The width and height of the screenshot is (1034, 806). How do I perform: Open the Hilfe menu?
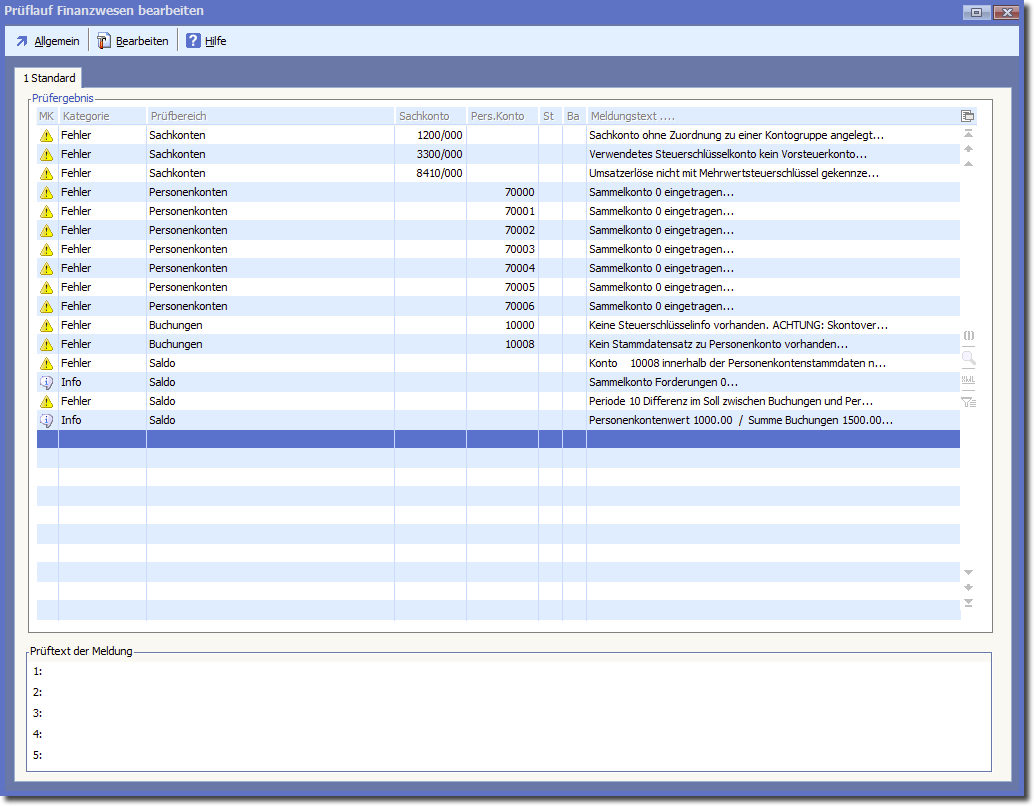pyautogui.click(x=206, y=41)
